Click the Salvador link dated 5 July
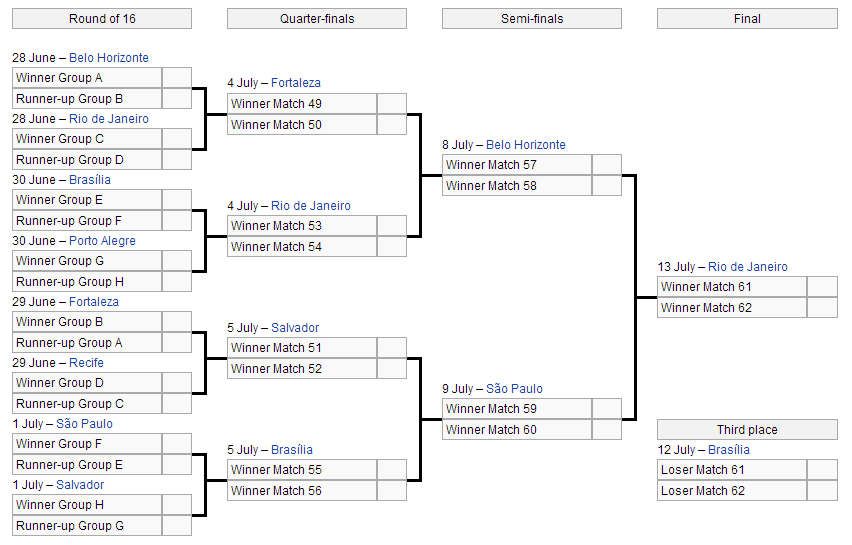The width and height of the screenshot is (852, 545). [x=295, y=328]
